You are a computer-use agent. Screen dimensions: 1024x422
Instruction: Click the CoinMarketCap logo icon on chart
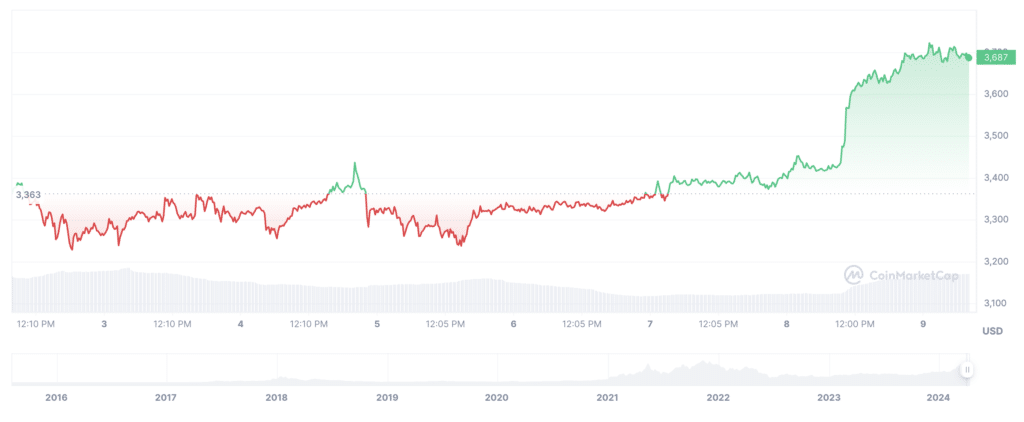point(854,274)
